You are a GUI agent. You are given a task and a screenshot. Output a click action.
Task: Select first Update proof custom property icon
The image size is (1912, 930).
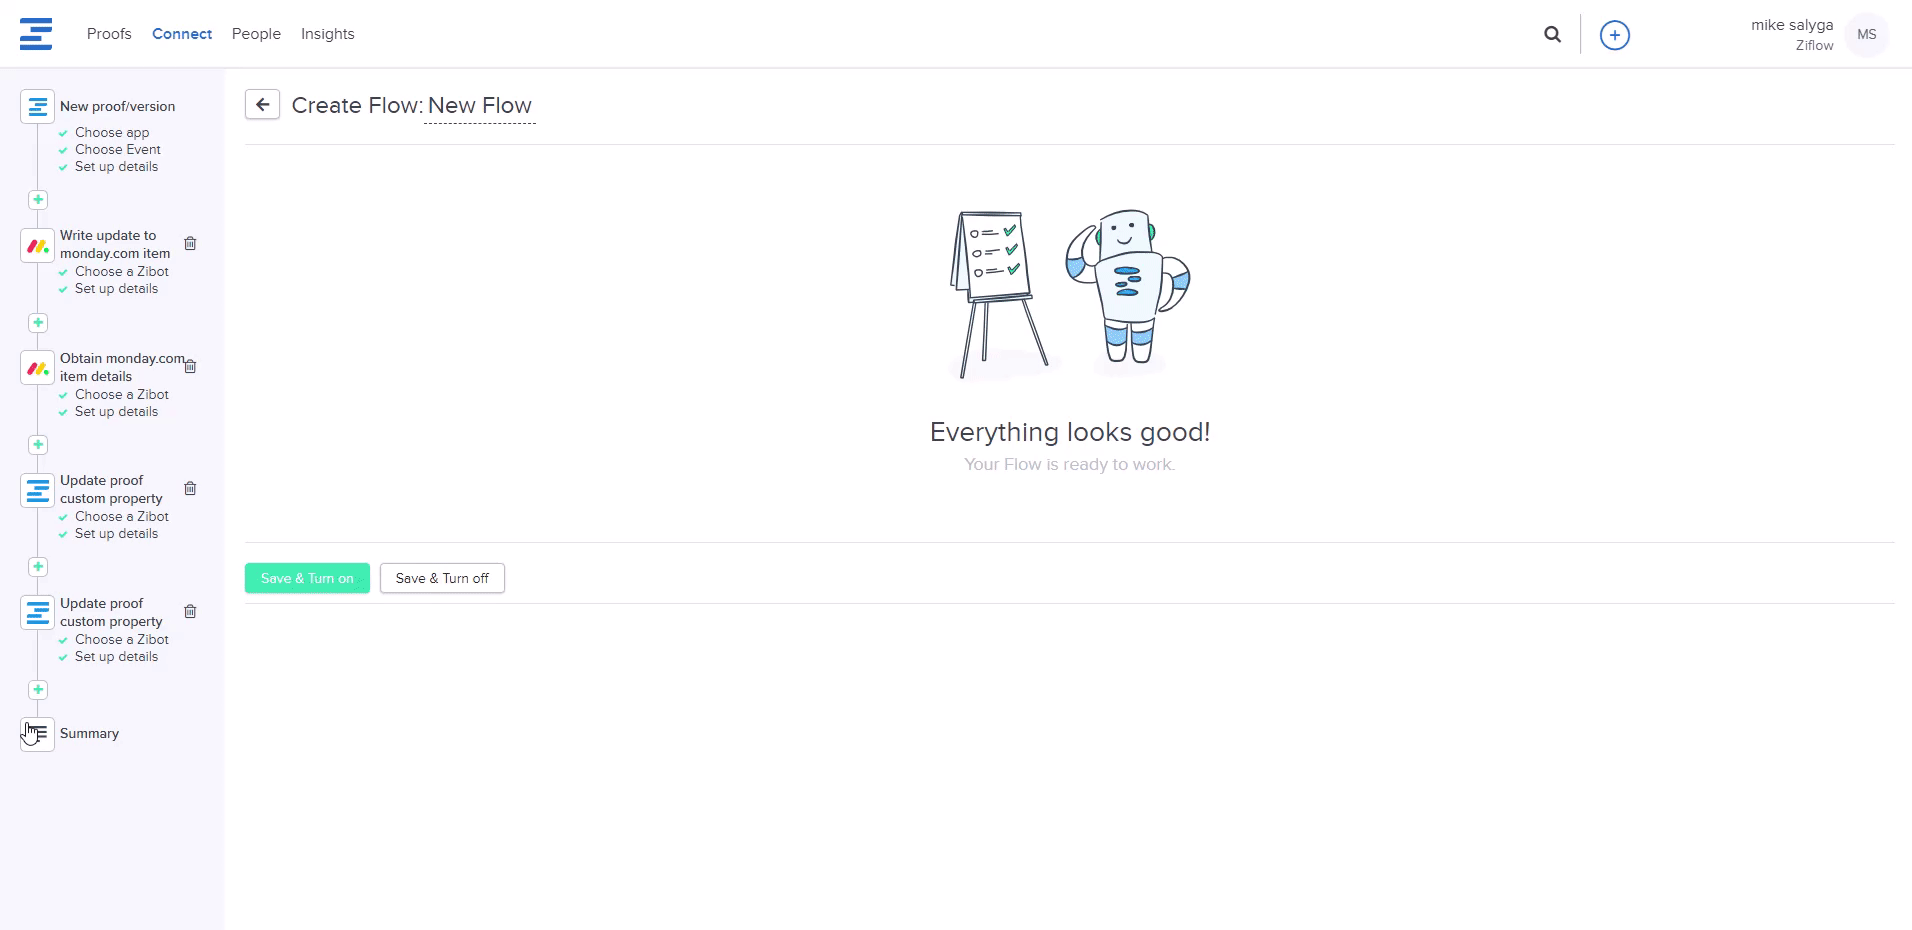coord(38,491)
